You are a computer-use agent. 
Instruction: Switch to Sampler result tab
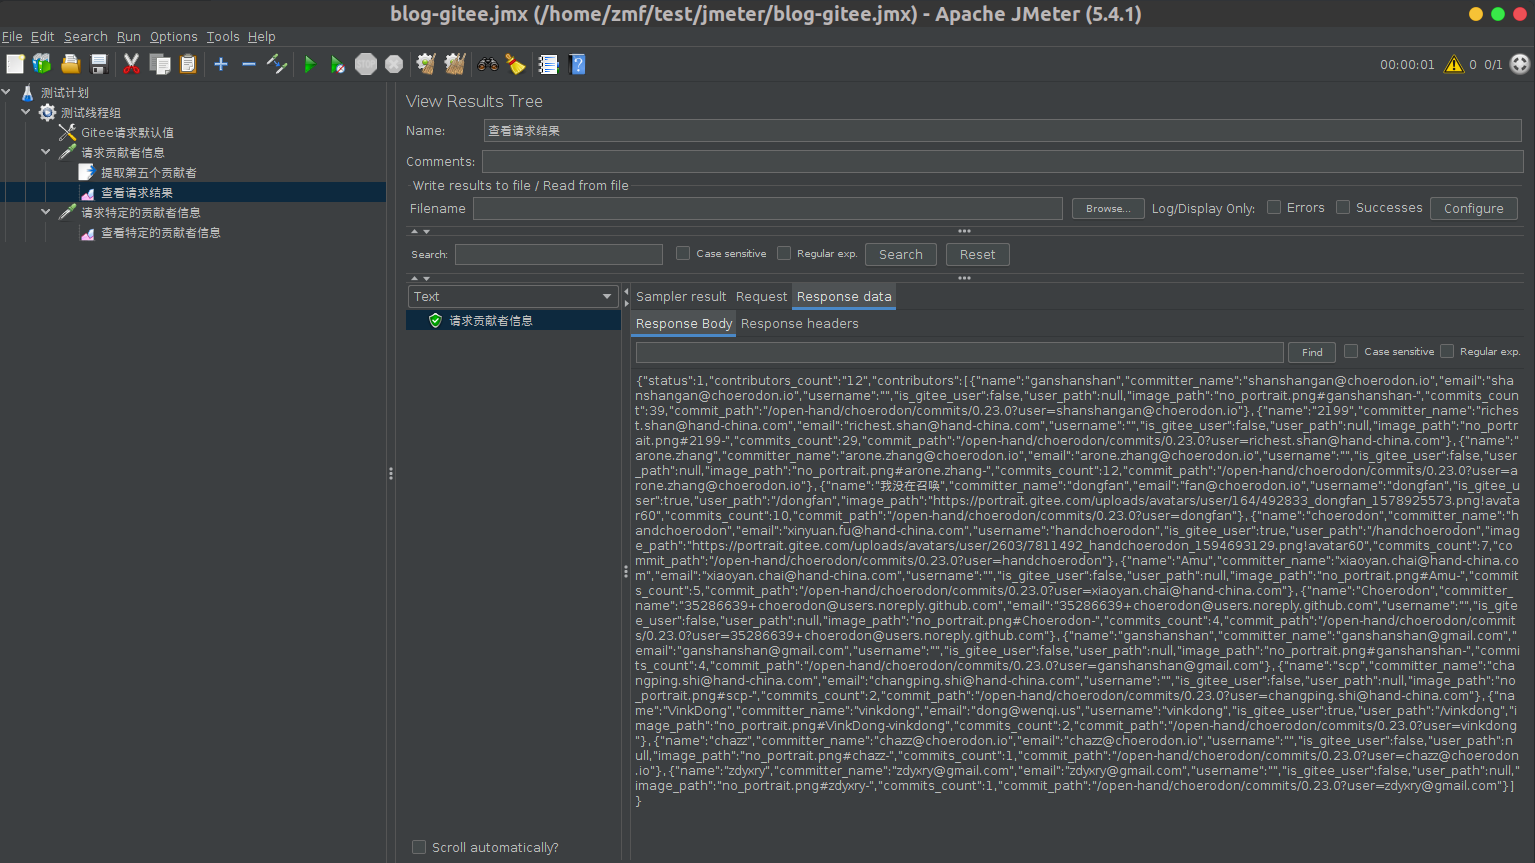681,296
